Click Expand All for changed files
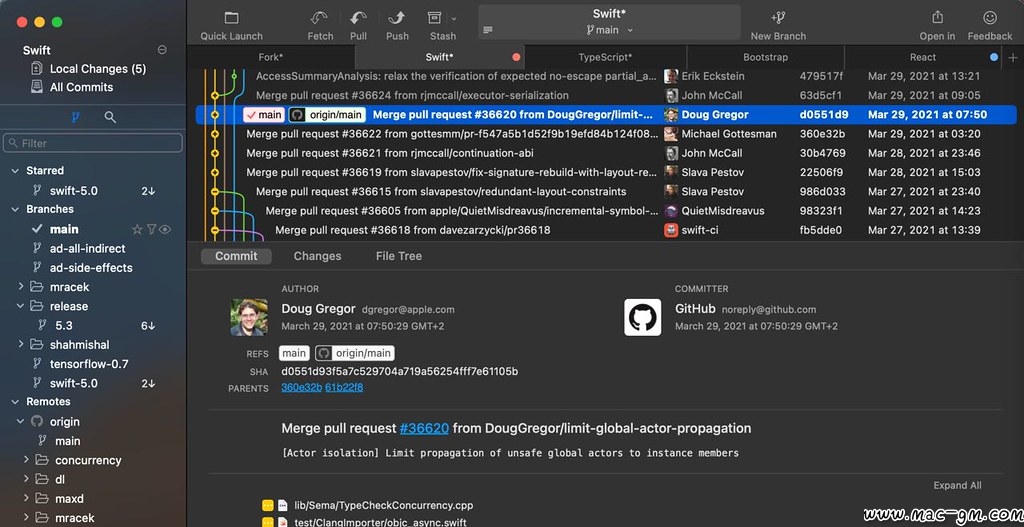 point(957,485)
